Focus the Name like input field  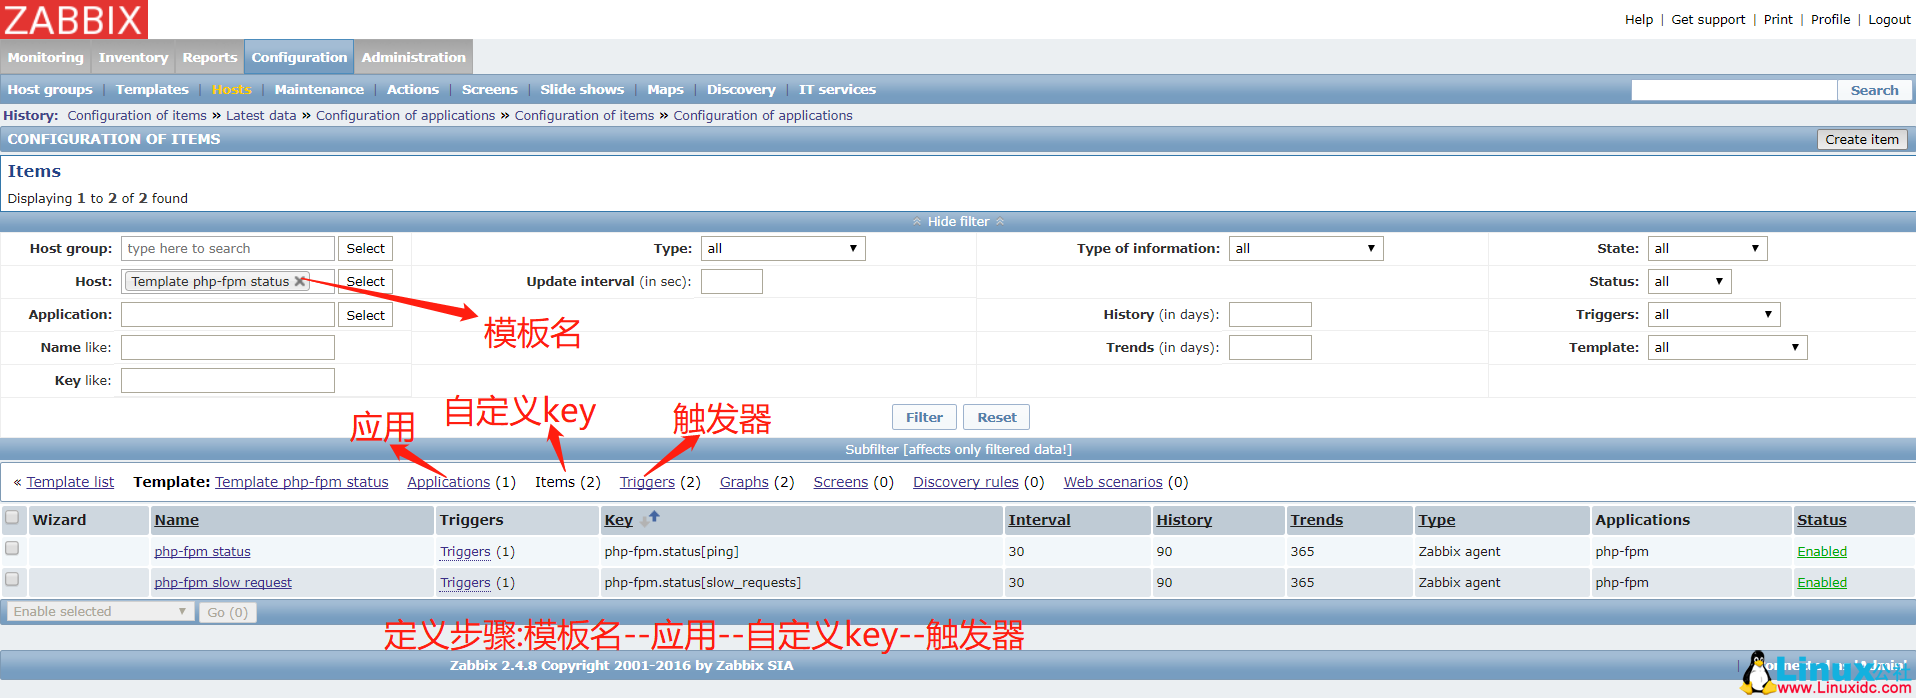tap(228, 347)
